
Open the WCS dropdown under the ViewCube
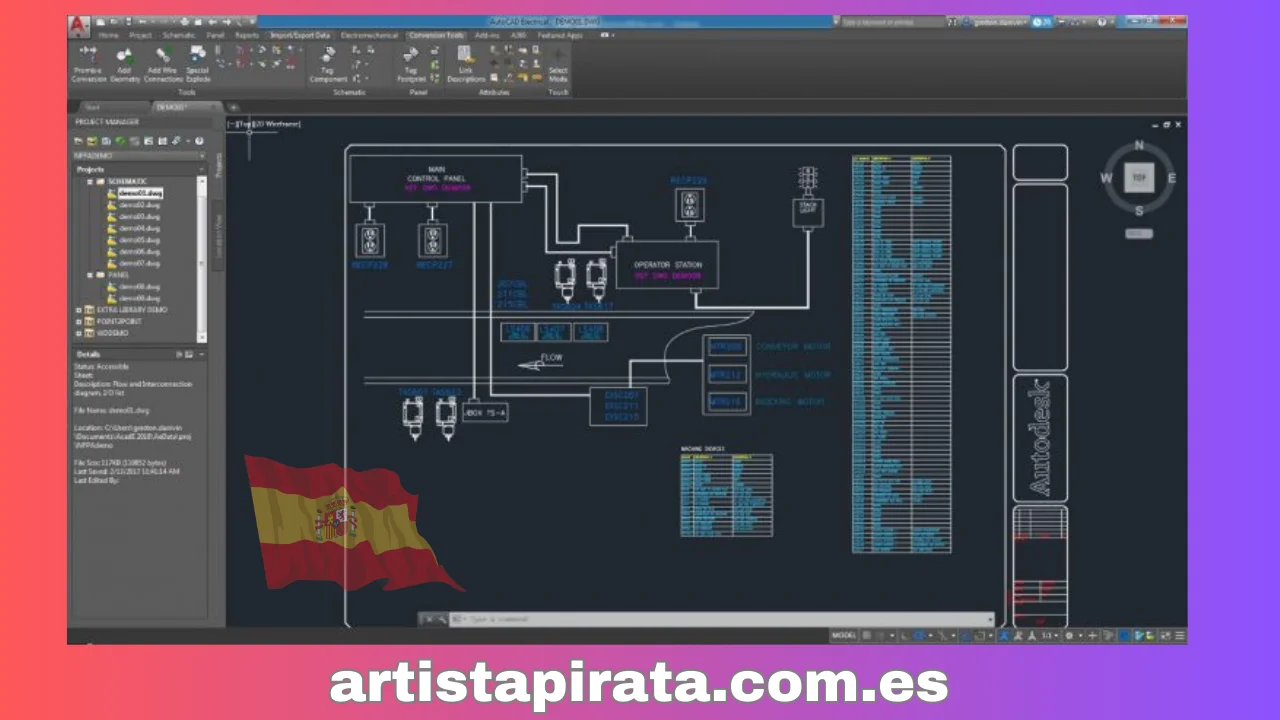click(x=1139, y=233)
